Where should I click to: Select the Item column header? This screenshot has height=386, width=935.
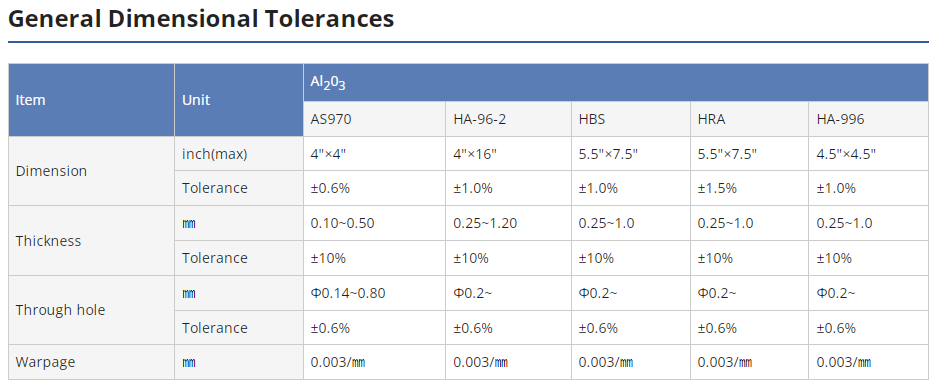coord(91,100)
